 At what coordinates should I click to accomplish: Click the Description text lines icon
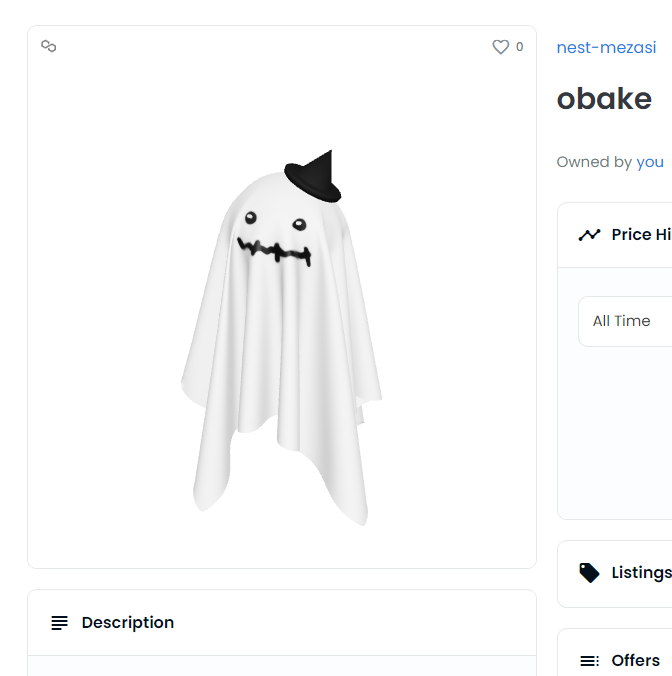point(60,623)
